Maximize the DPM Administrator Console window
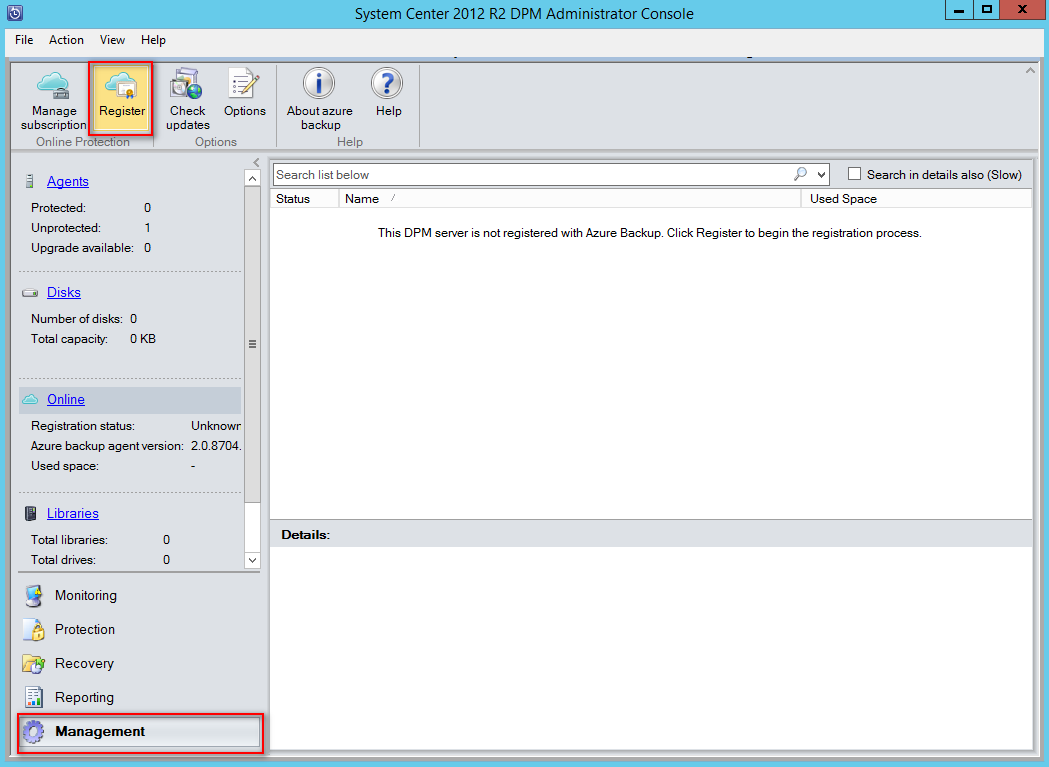The height and width of the screenshot is (767, 1049). 986,10
